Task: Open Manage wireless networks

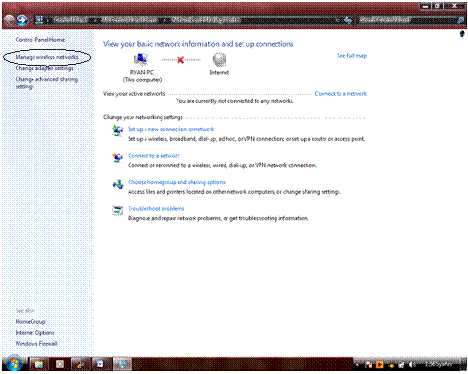Action: 47,57
